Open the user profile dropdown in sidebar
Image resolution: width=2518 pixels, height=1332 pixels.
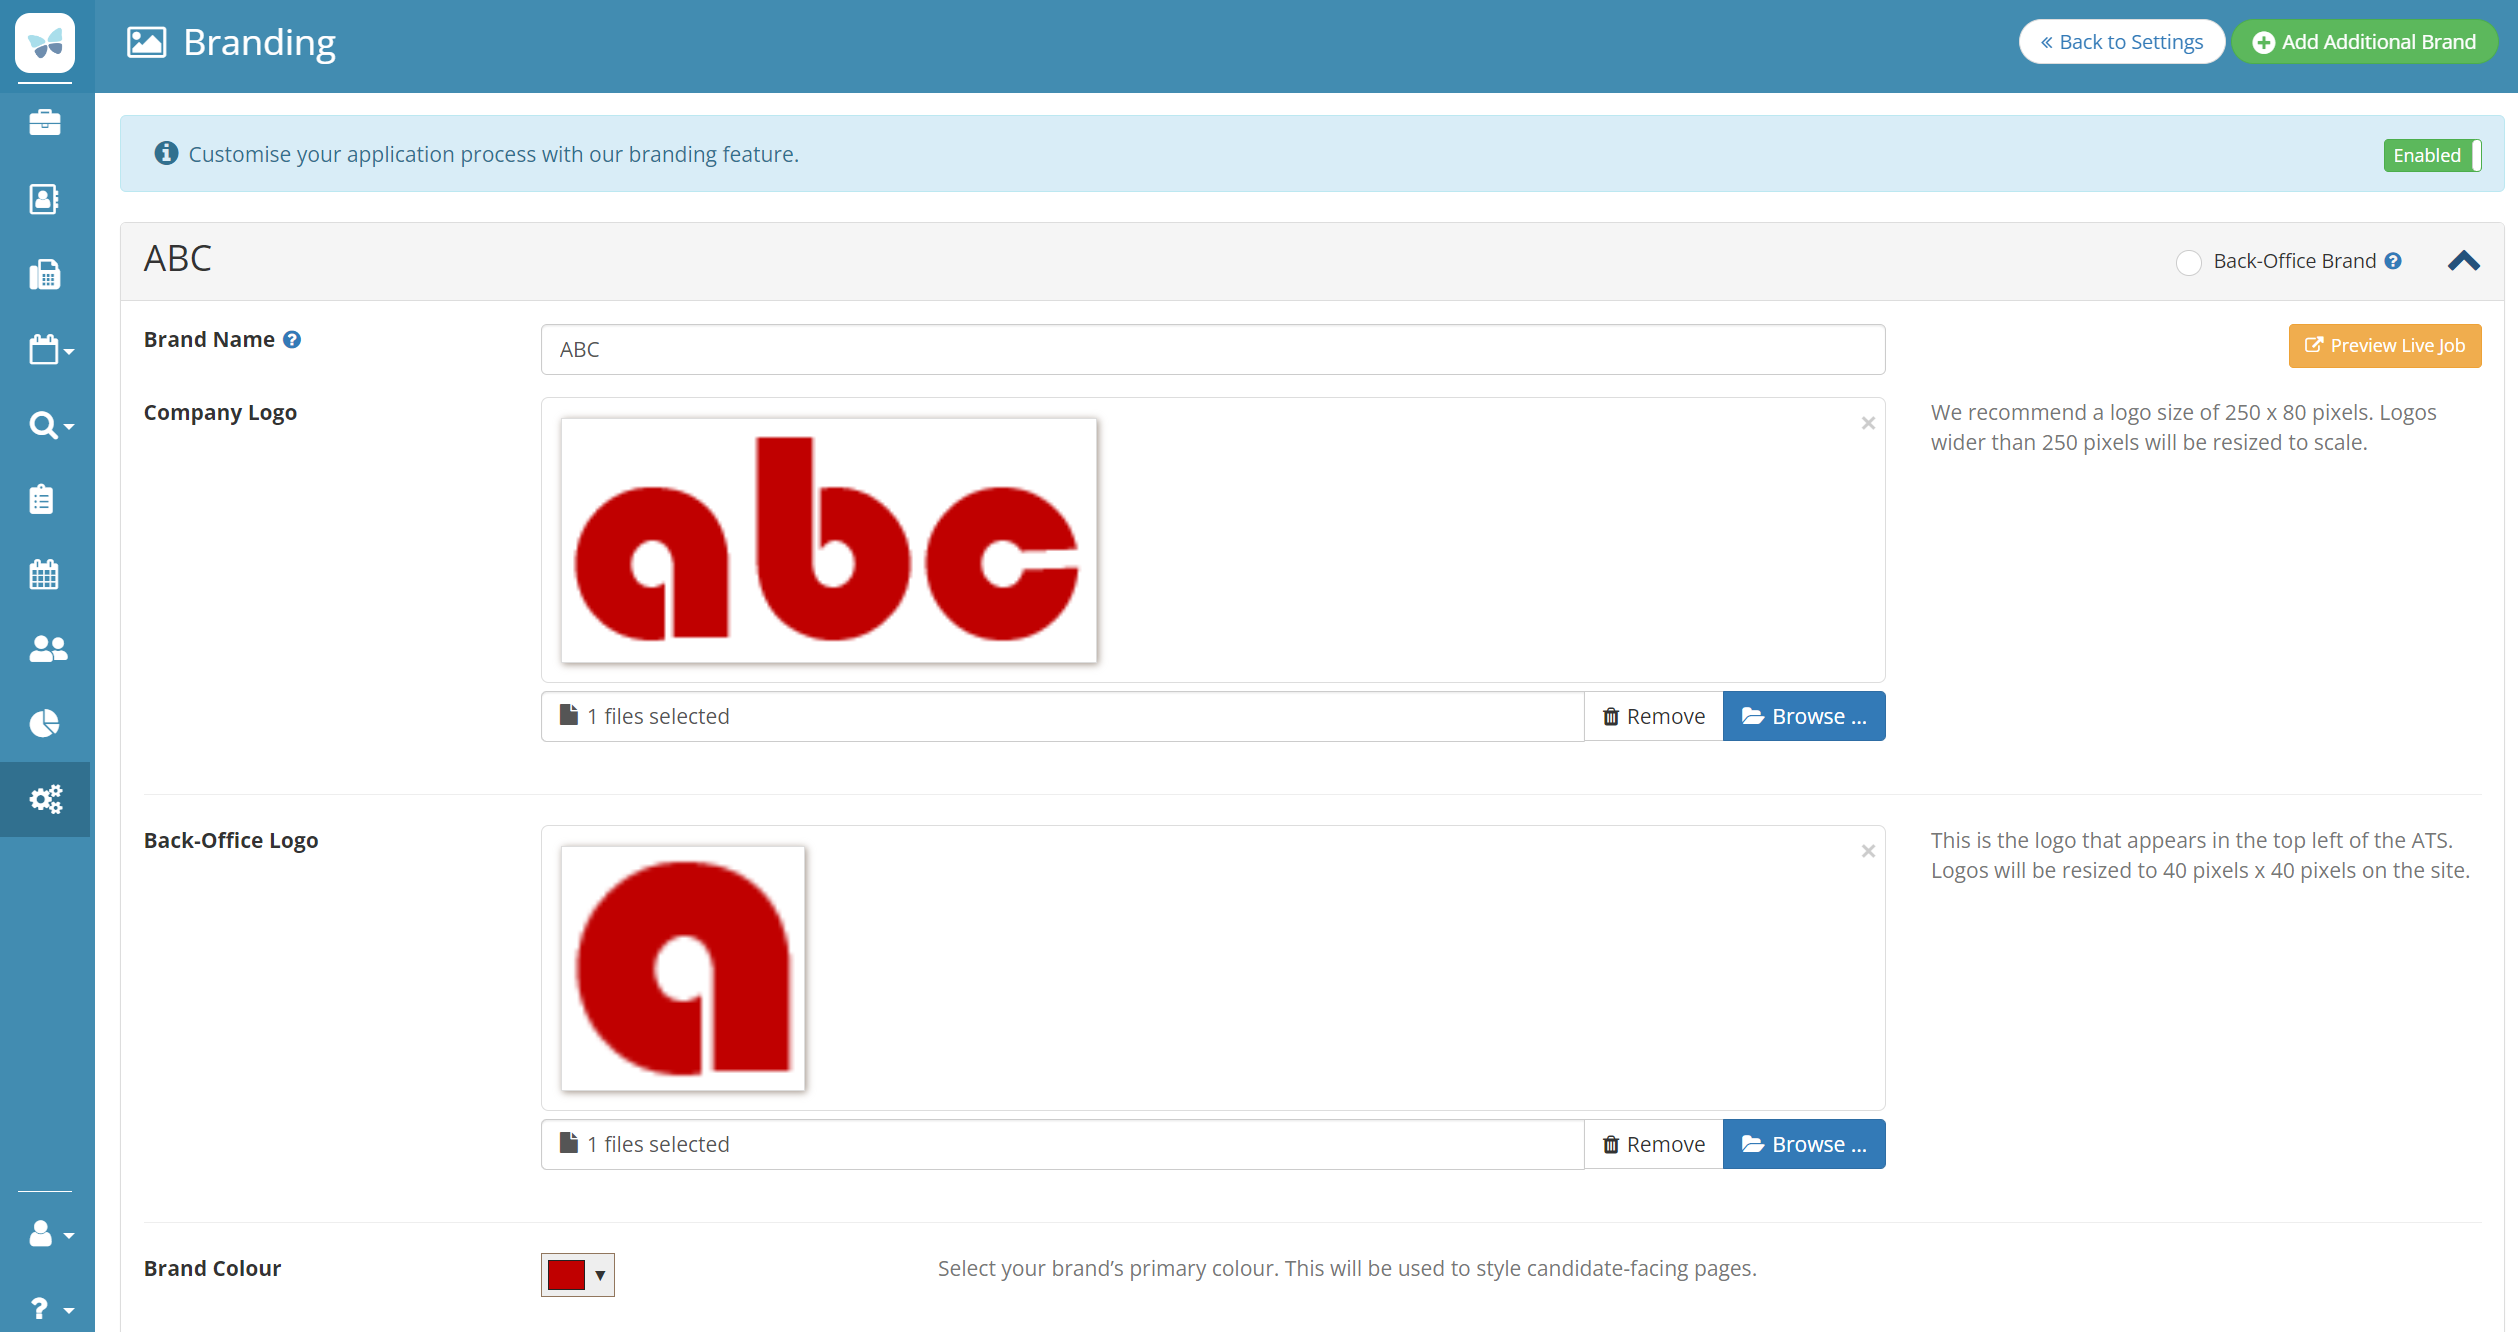pos(50,1234)
